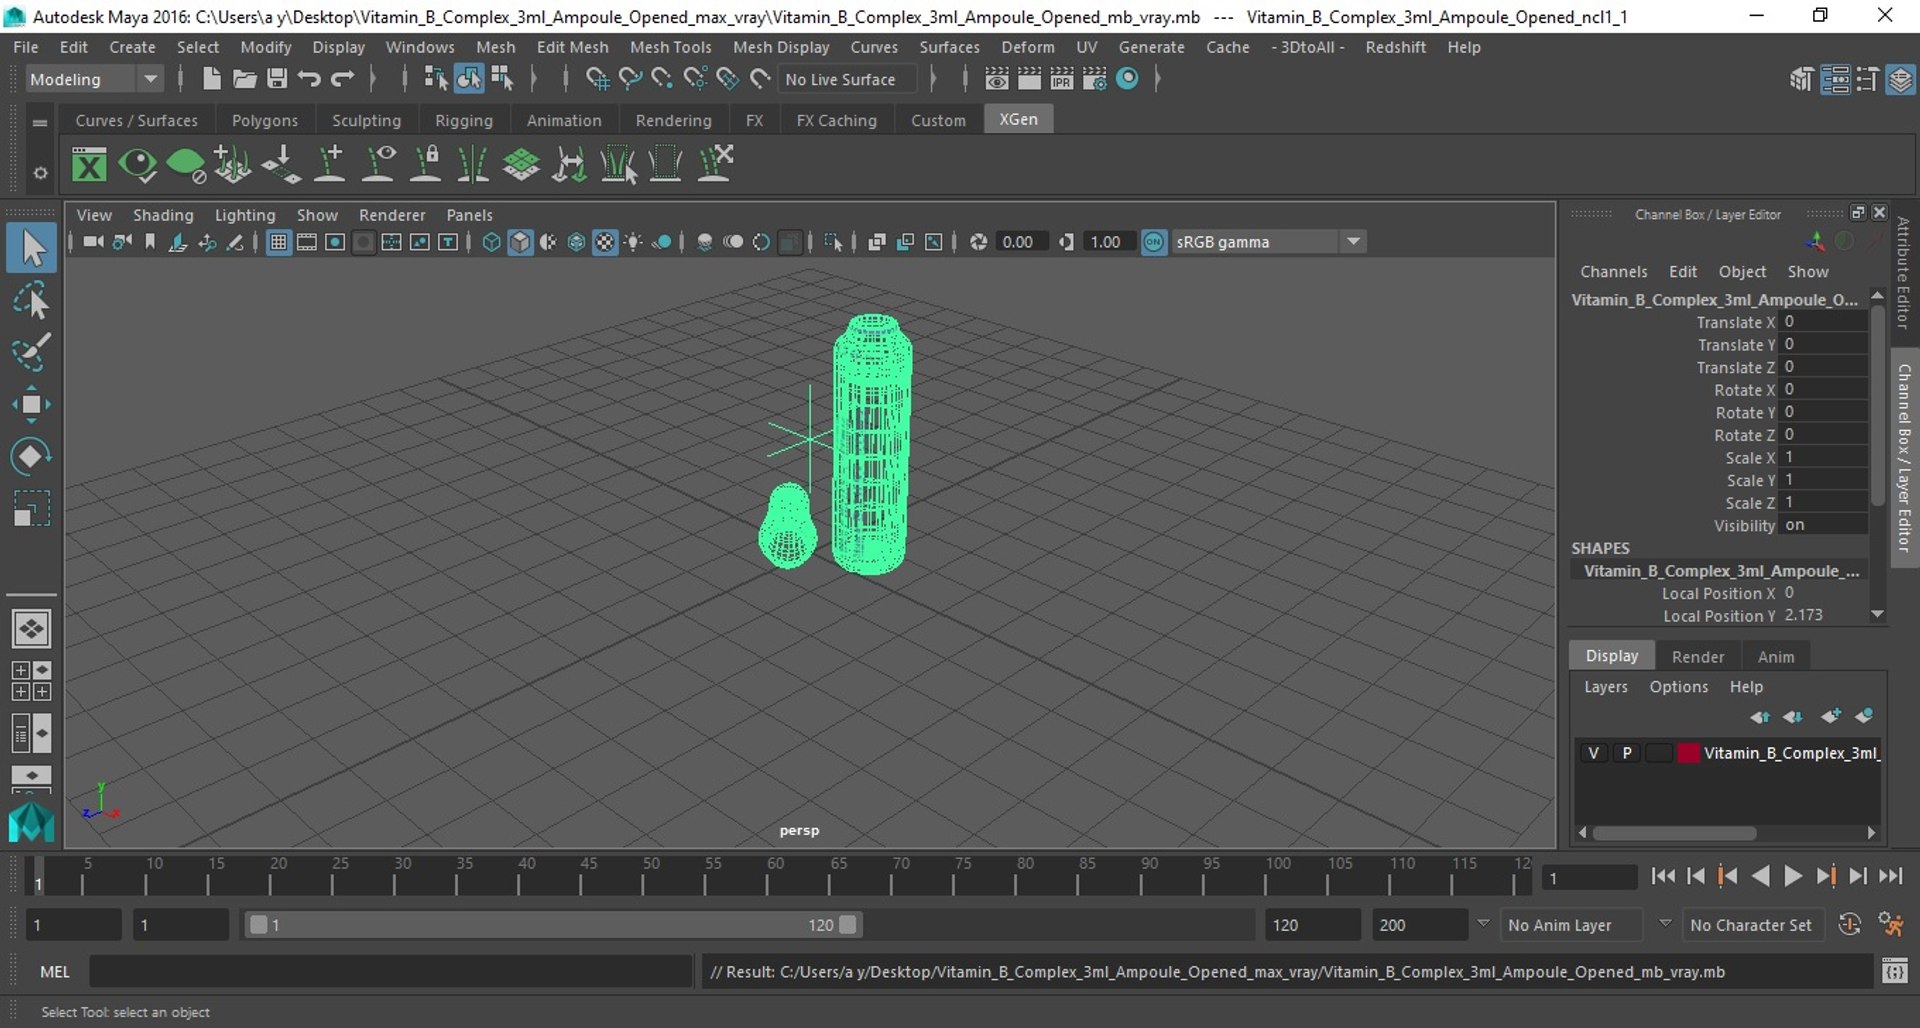This screenshot has height=1028, width=1920.
Task: Switch to the Render layer tab
Action: coord(1697,657)
